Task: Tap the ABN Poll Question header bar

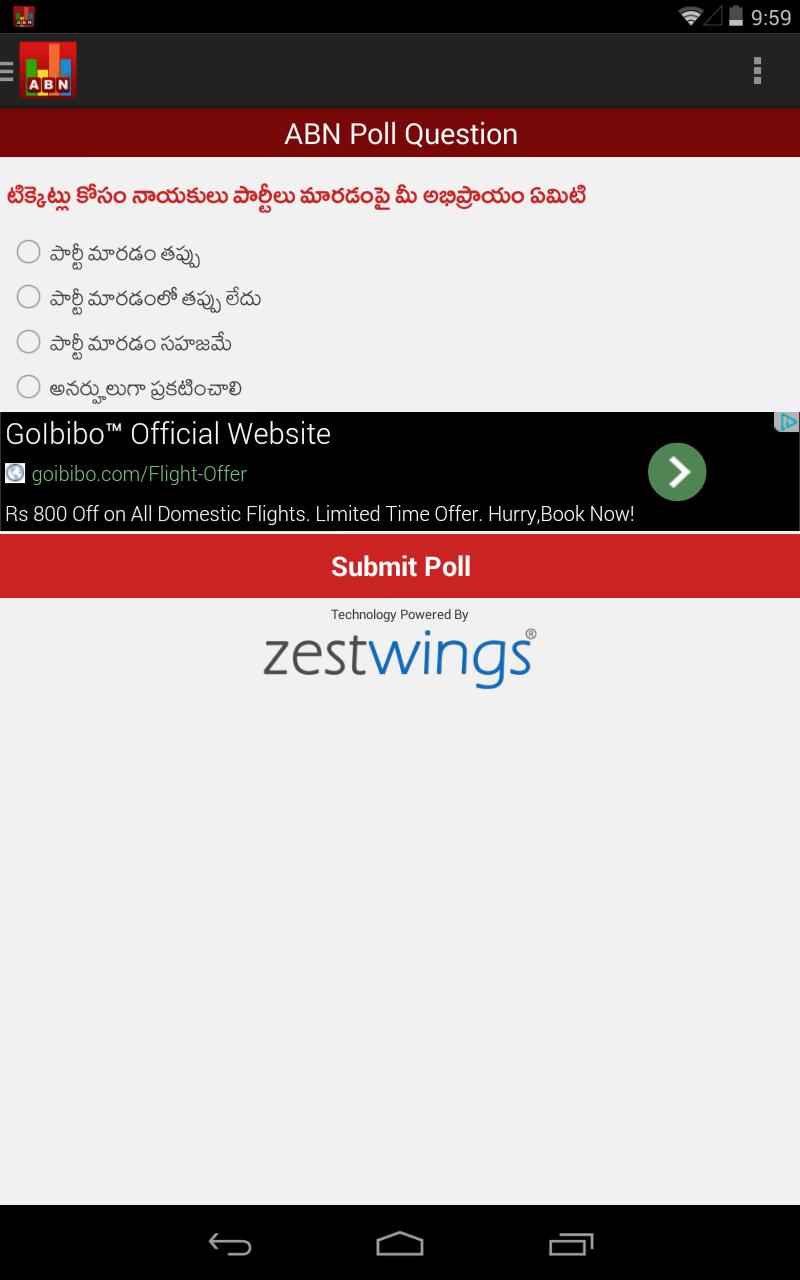Action: [400, 134]
